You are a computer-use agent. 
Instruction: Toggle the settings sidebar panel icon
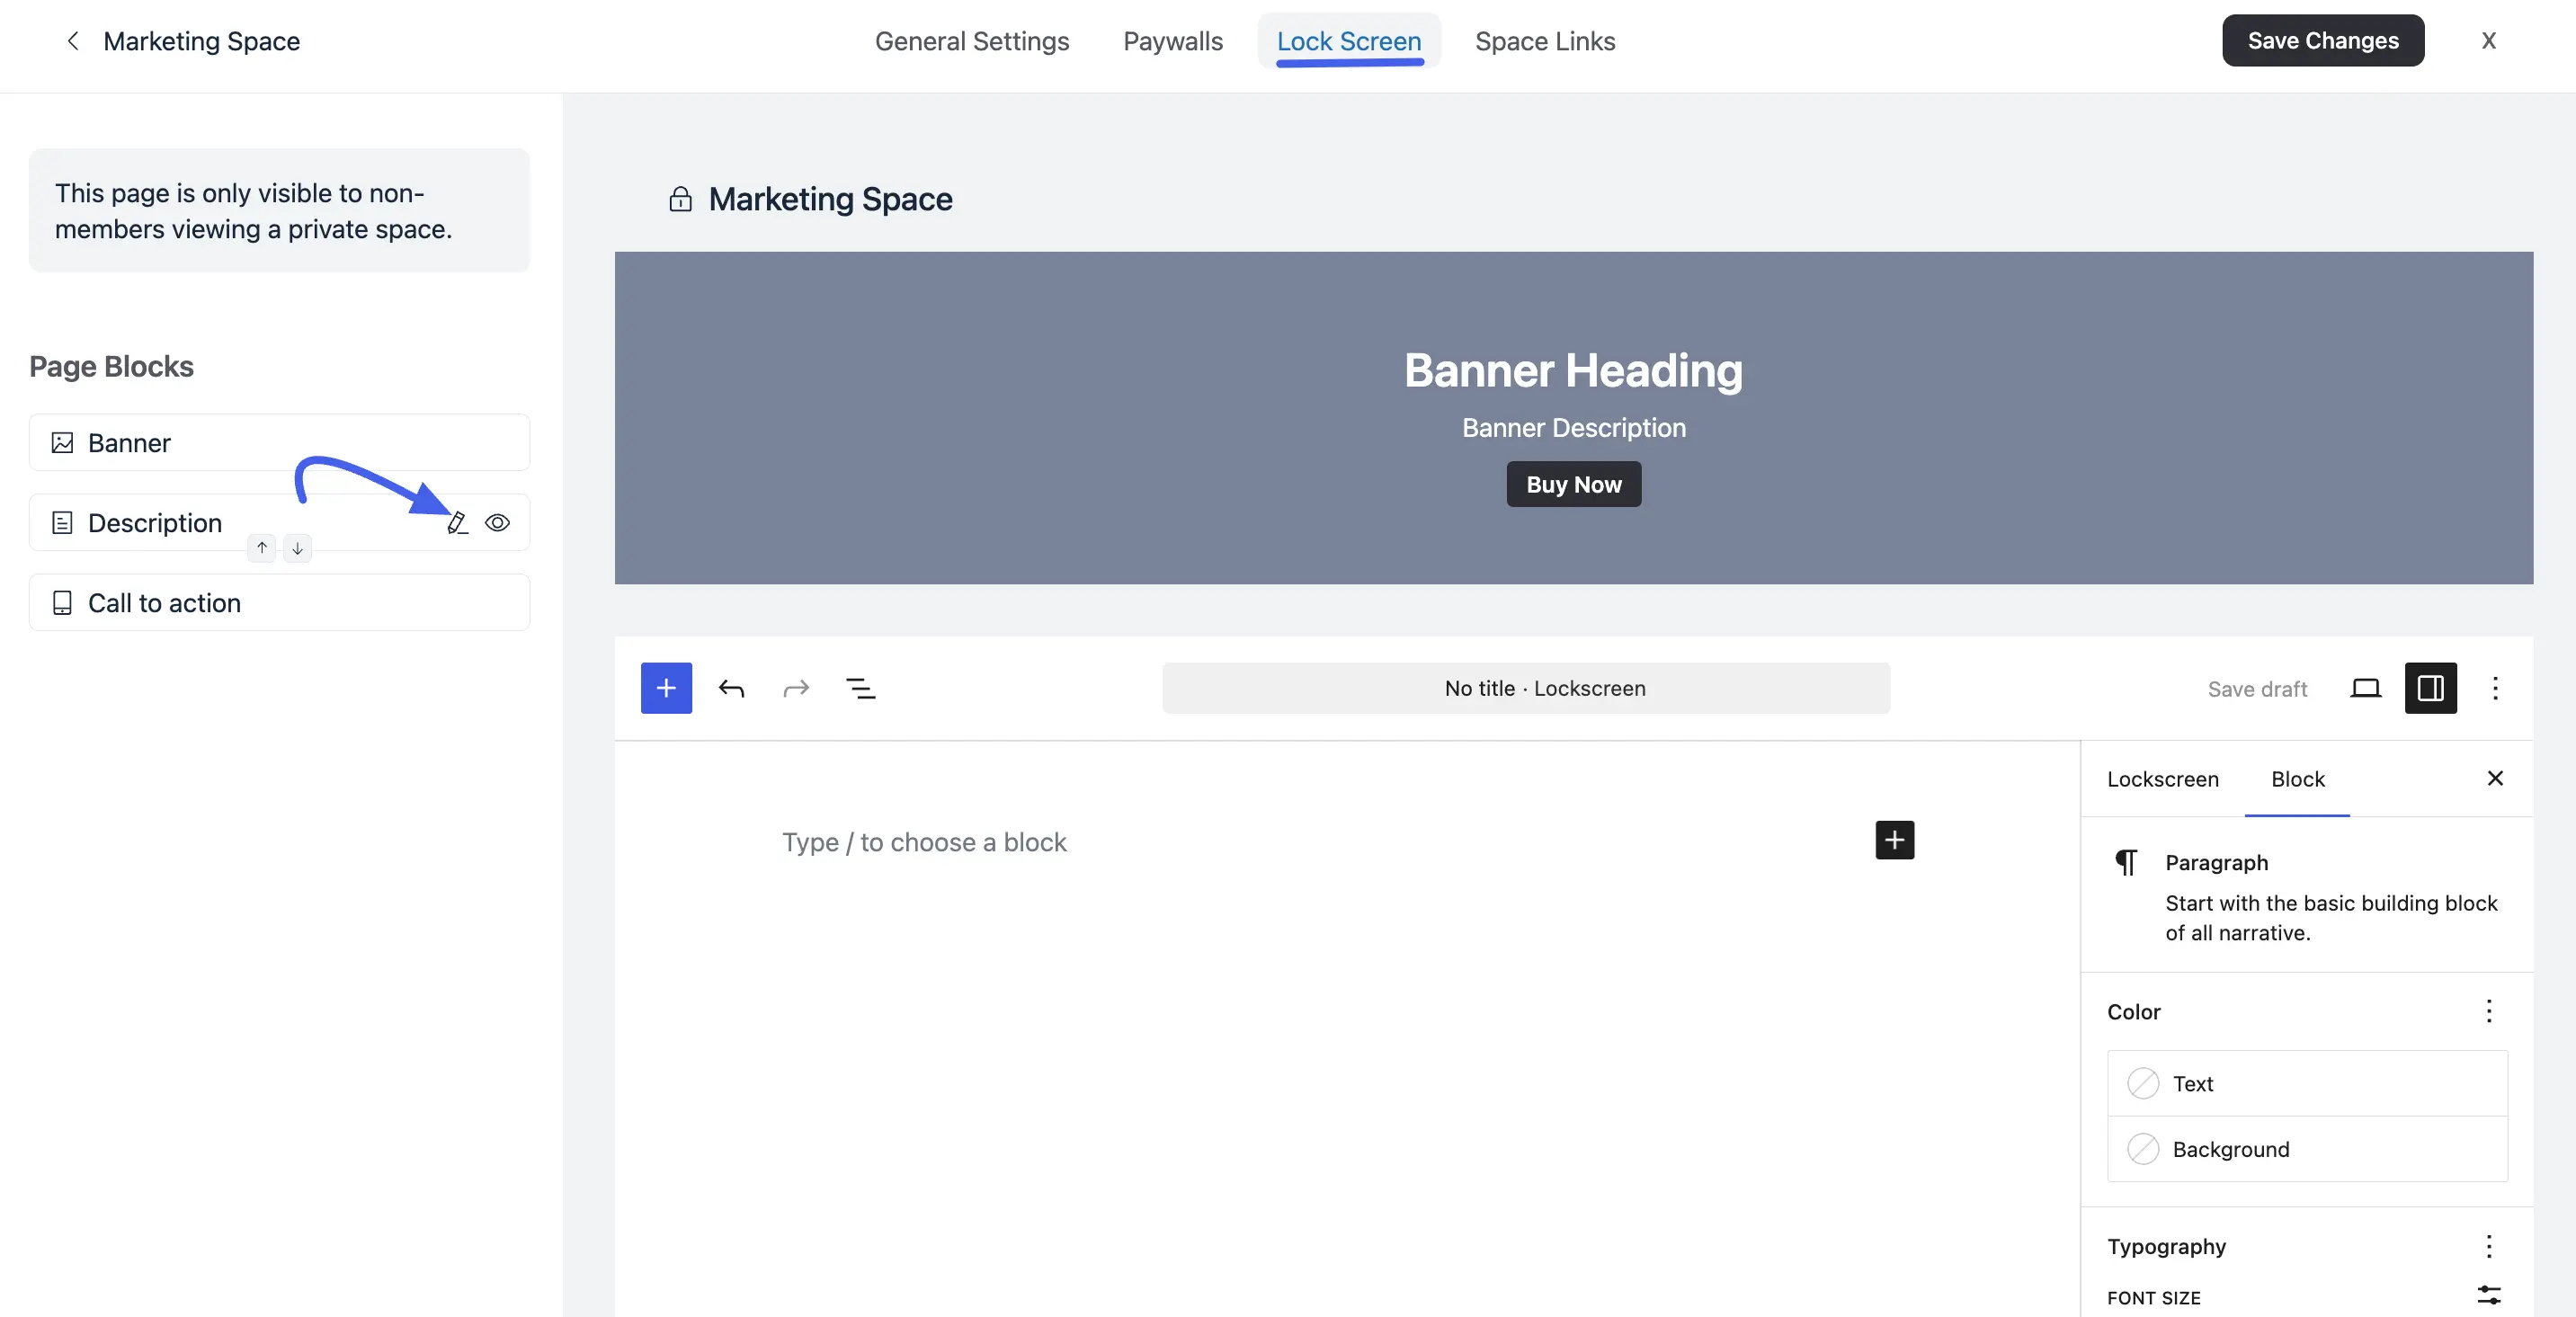click(x=2430, y=688)
